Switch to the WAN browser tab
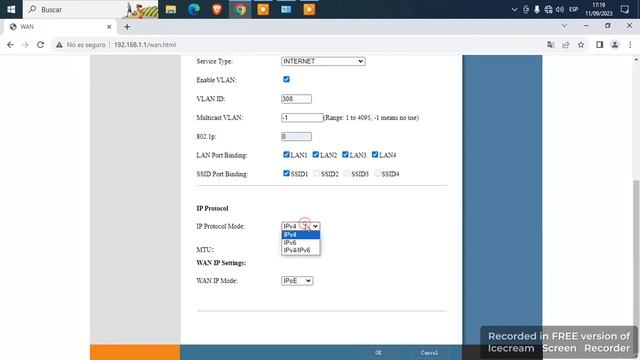 point(59,27)
